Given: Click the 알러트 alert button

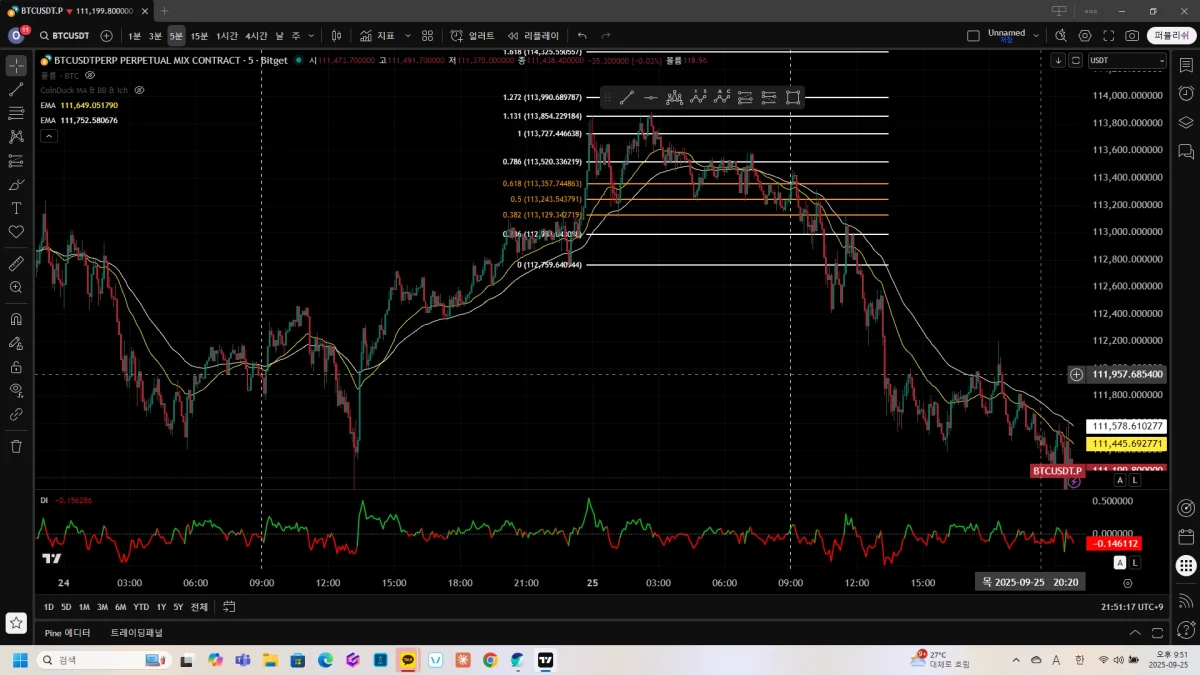Looking at the screenshot, I should click(472, 36).
